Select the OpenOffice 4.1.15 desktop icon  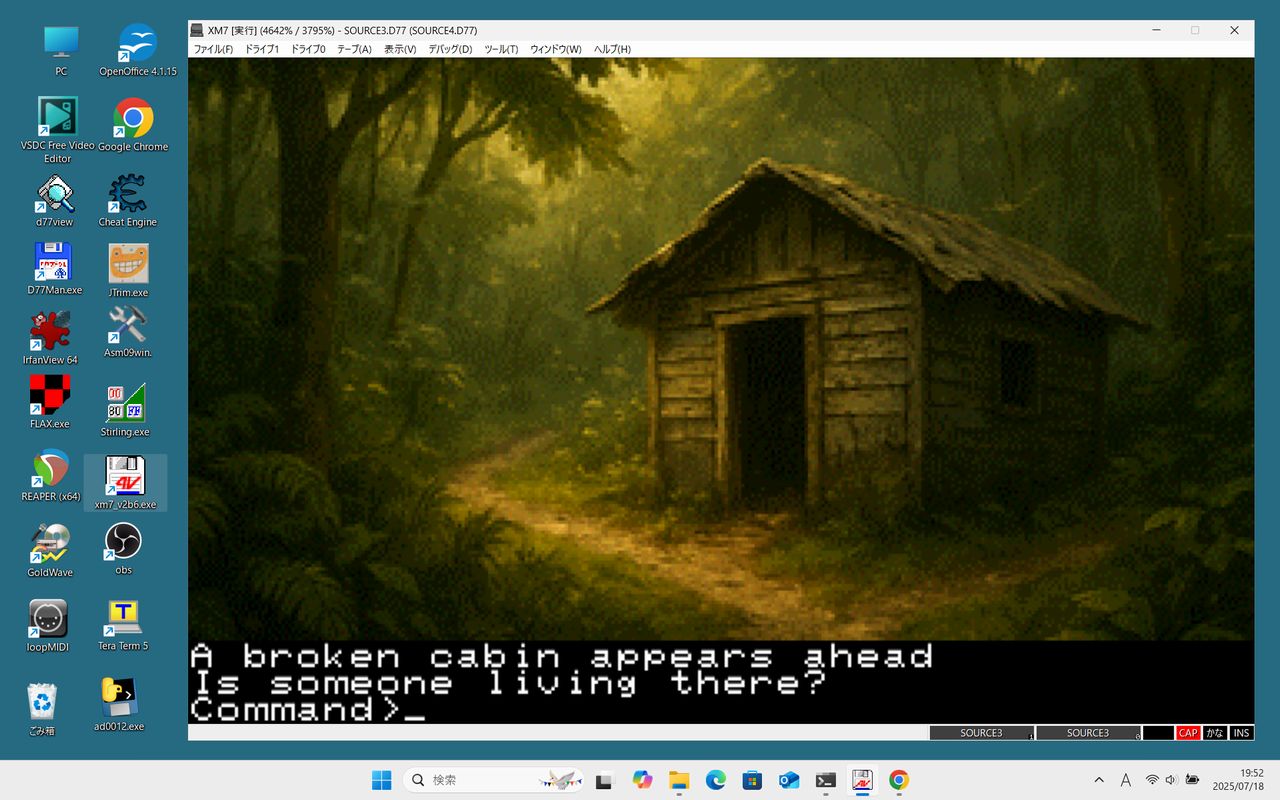[x=138, y=50]
